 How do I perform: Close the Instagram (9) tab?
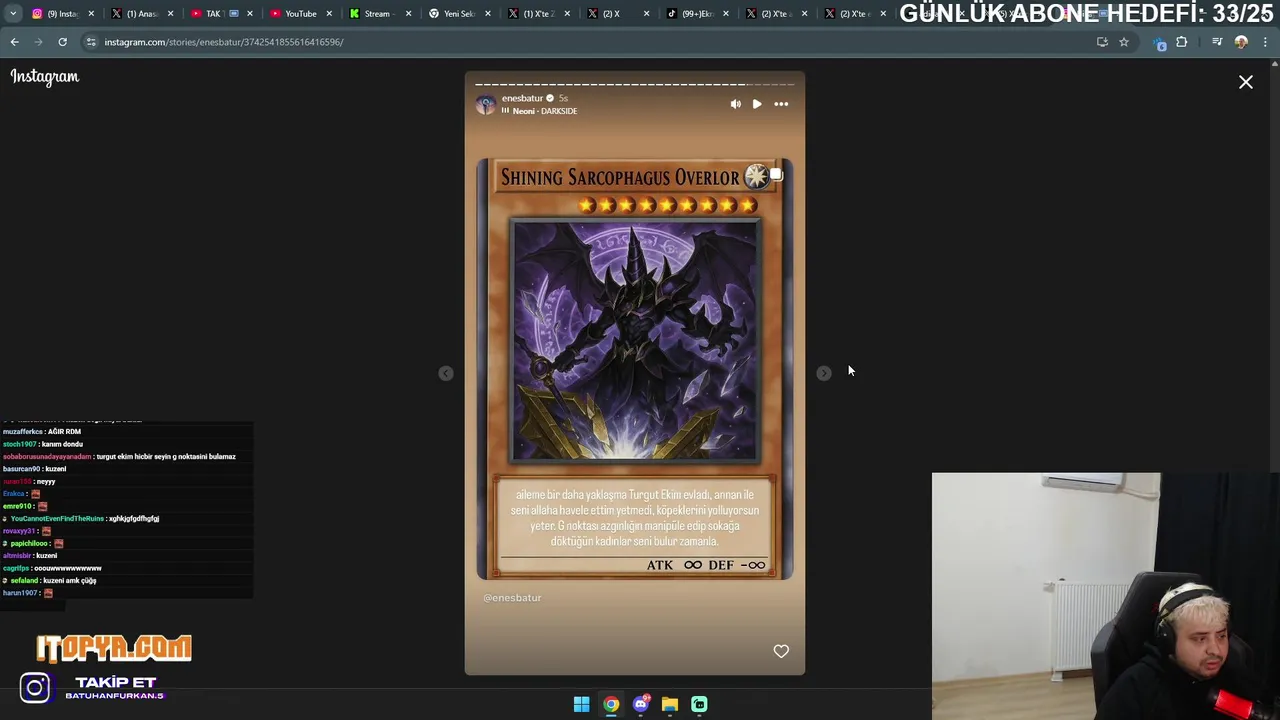click(x=91, y=14)
